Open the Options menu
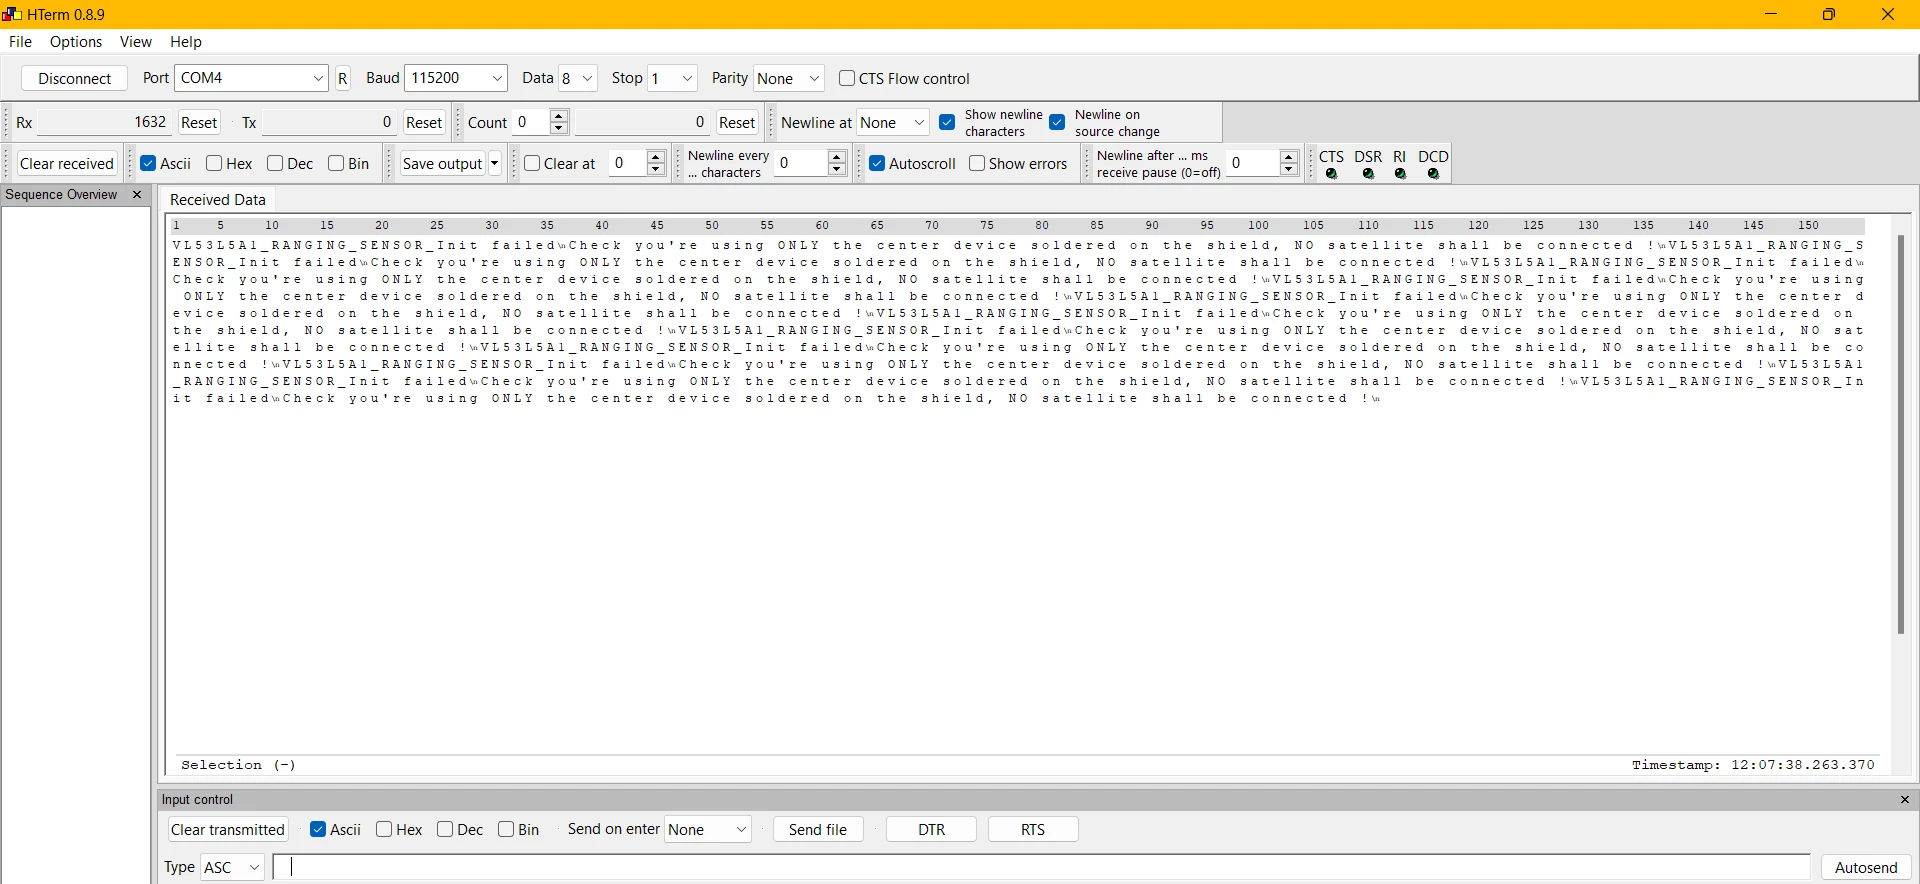 [x=76, y=42]
